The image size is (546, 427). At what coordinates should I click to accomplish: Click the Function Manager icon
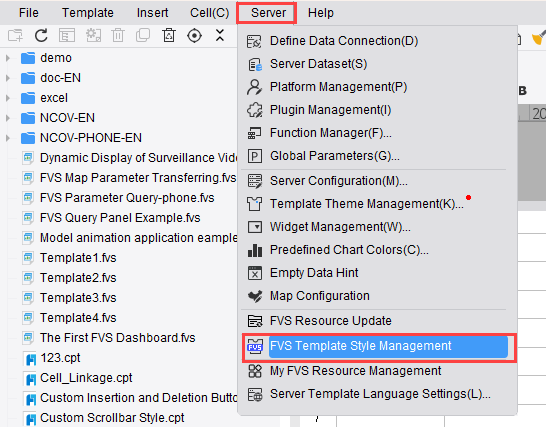[x=254, y=133]
